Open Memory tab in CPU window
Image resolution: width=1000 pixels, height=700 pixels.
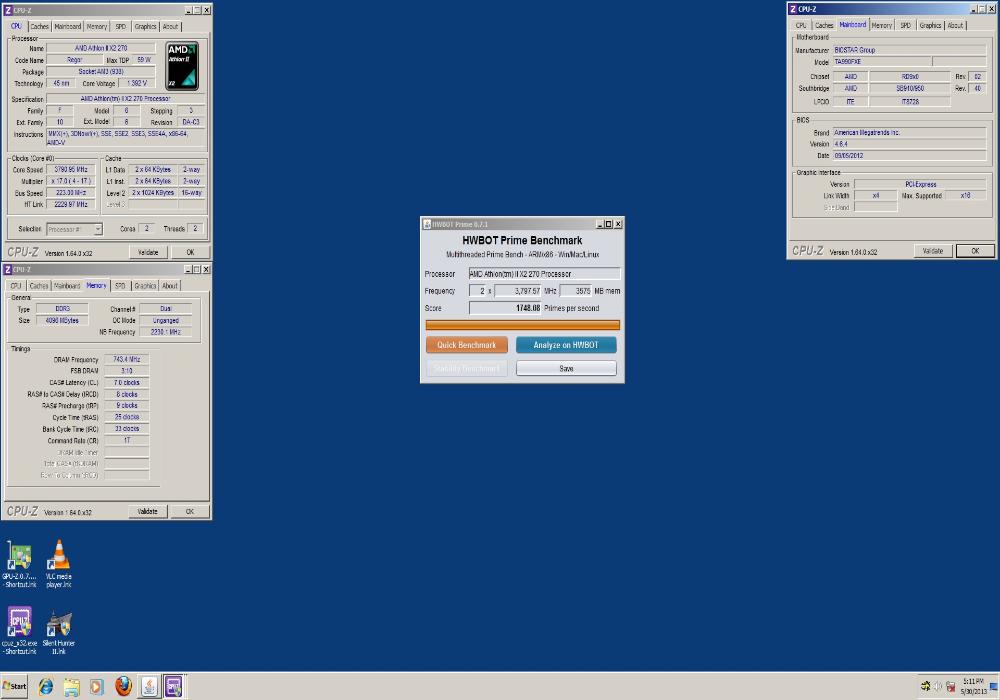click(x=97, y=26)
